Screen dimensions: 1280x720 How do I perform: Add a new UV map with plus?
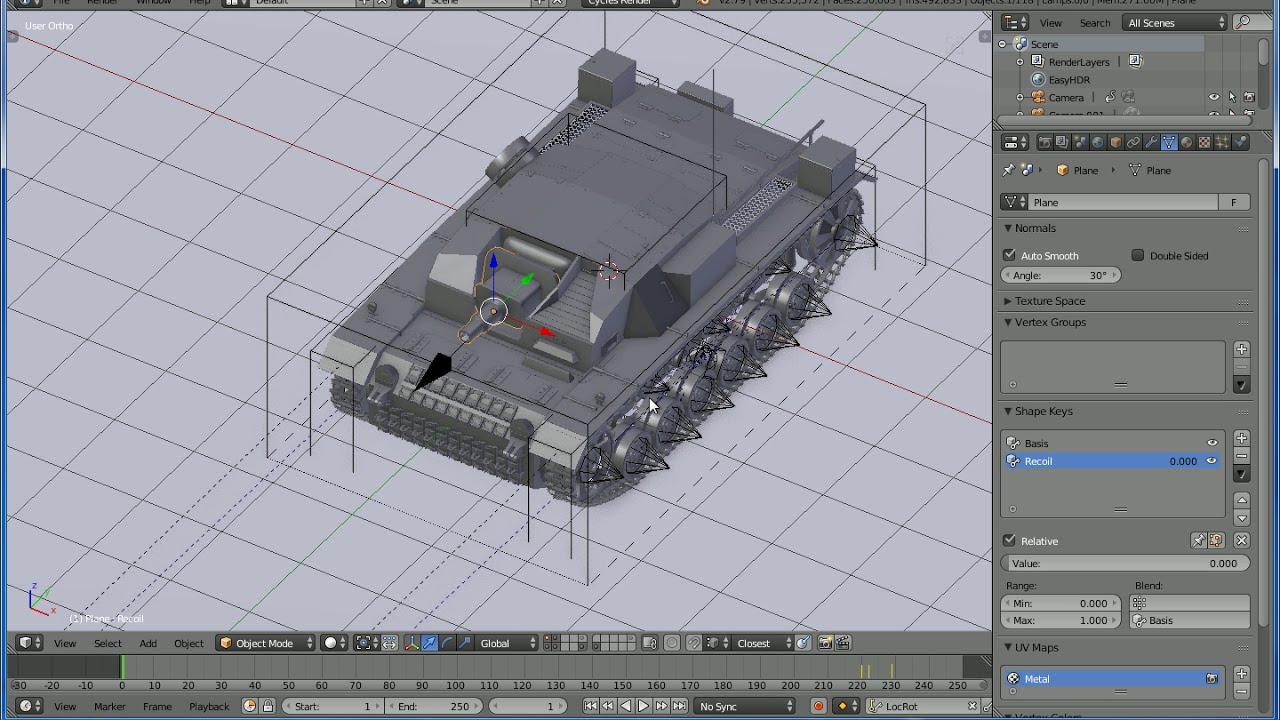[x=1241, y=674]
